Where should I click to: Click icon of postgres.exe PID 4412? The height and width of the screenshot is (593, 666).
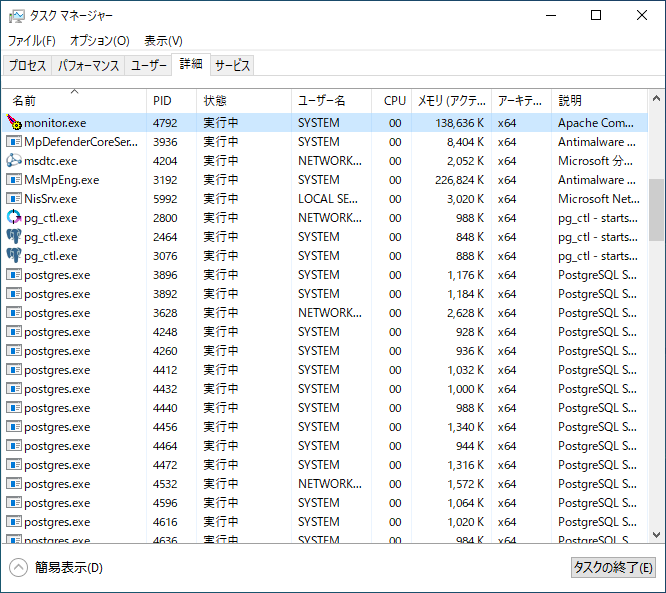coord(14,370)
